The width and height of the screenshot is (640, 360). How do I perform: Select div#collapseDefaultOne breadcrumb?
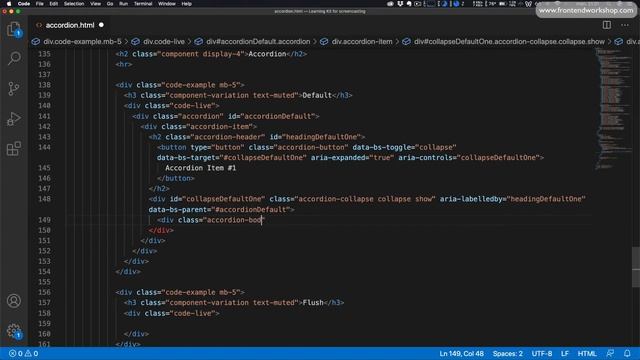click(509, 42)
